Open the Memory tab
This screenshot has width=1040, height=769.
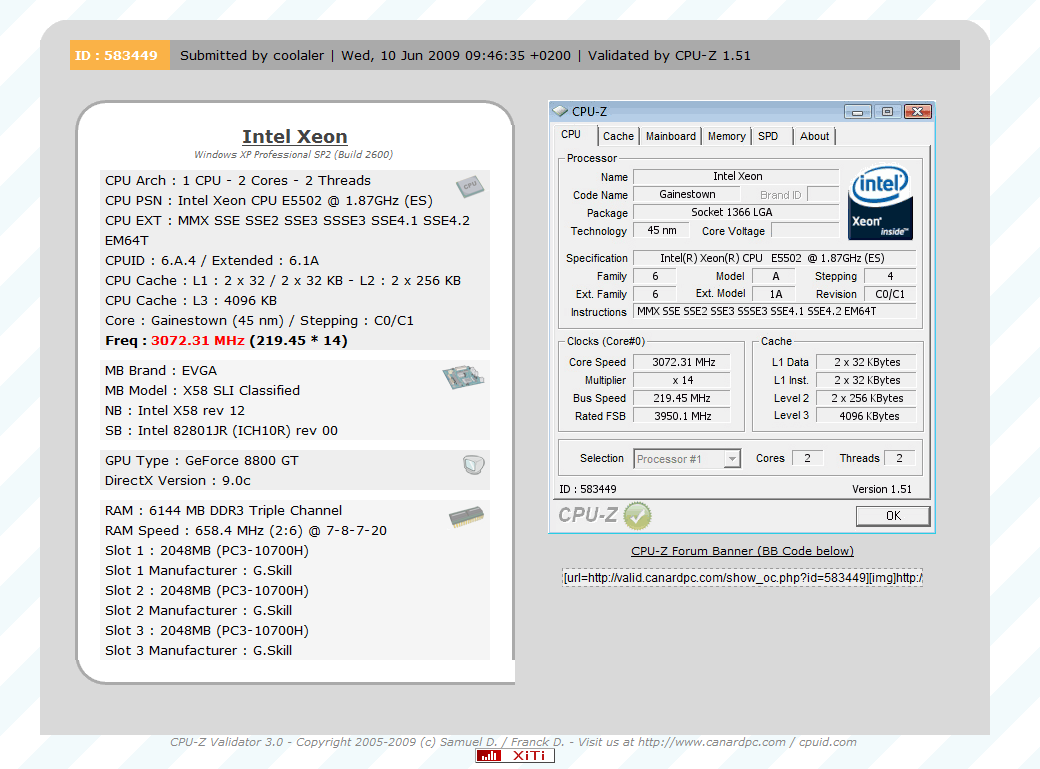(x=726, y=136)
